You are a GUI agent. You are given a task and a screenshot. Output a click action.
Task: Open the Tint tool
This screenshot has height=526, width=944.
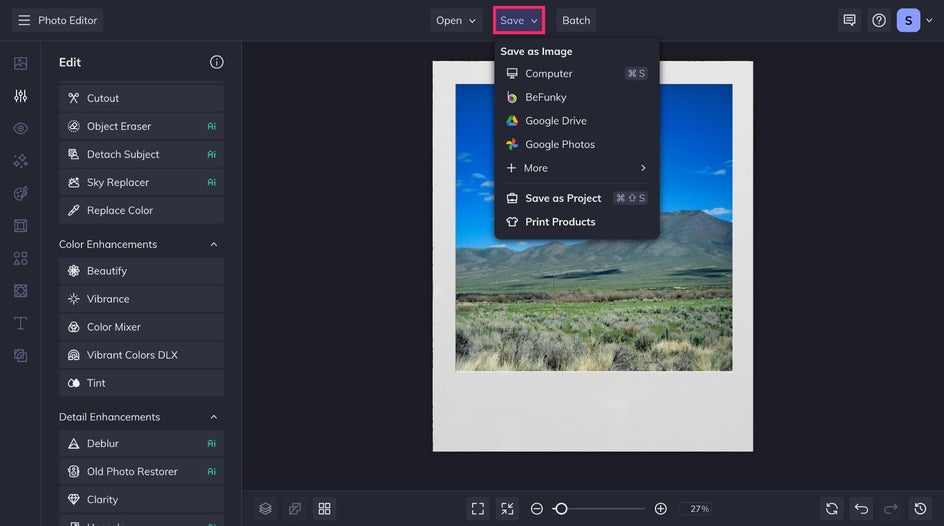pyautogui.click(x=141, y=383)
